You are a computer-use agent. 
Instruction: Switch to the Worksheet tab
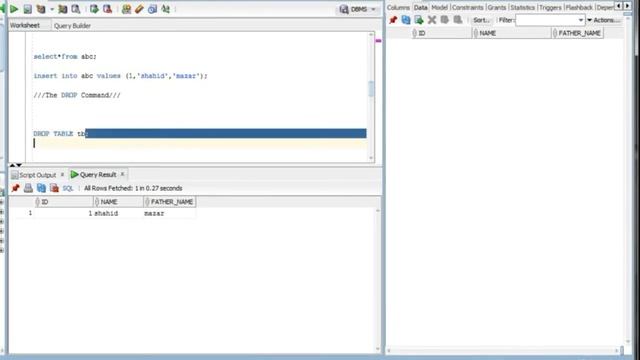(25, 25)
